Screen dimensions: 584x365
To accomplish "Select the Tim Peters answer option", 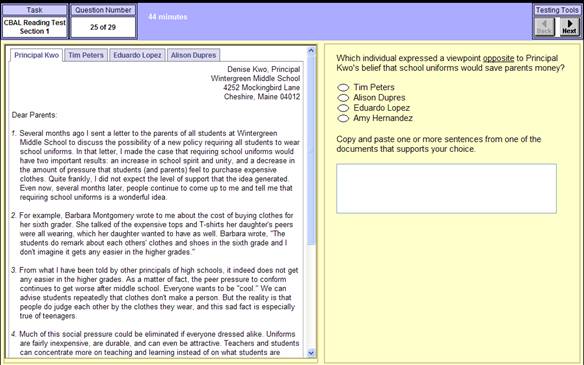I will coord(343,87).
